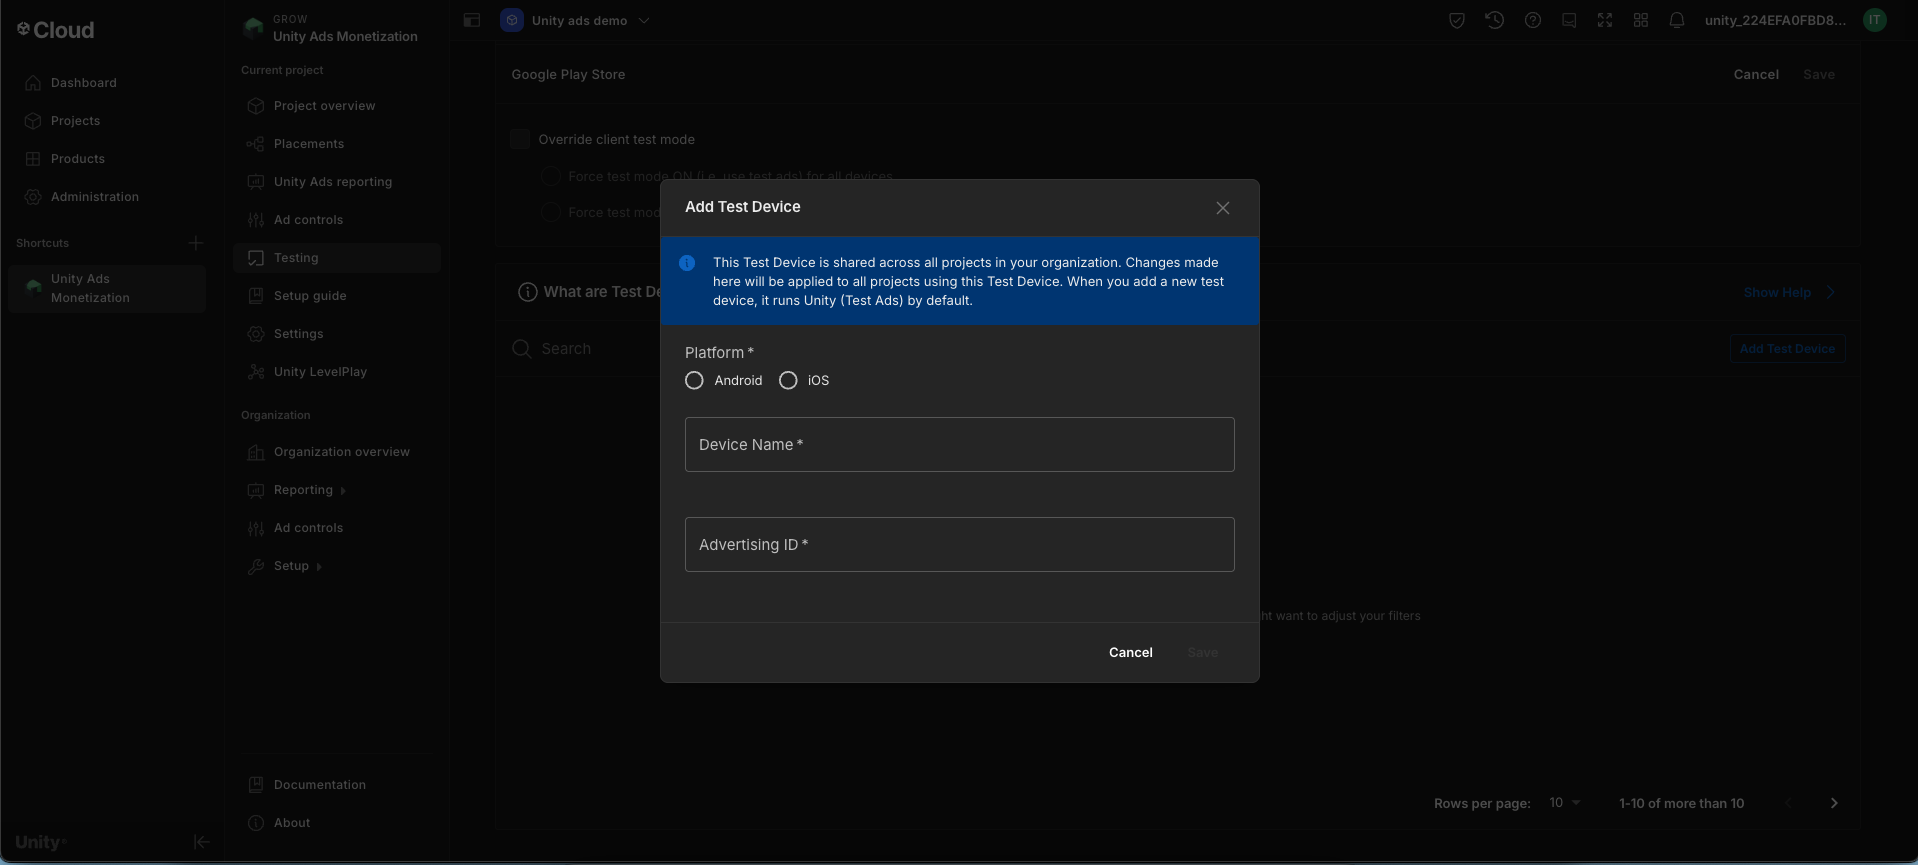Click the Testing icon in sidebar

click(x=255, y=258)
